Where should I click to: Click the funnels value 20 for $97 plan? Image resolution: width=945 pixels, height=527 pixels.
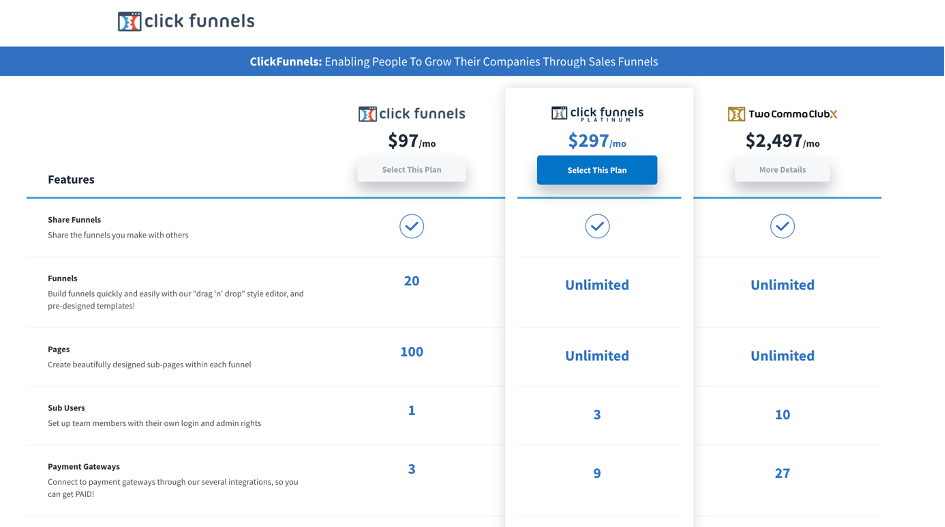pyautogui.click(x=412, y=281)
